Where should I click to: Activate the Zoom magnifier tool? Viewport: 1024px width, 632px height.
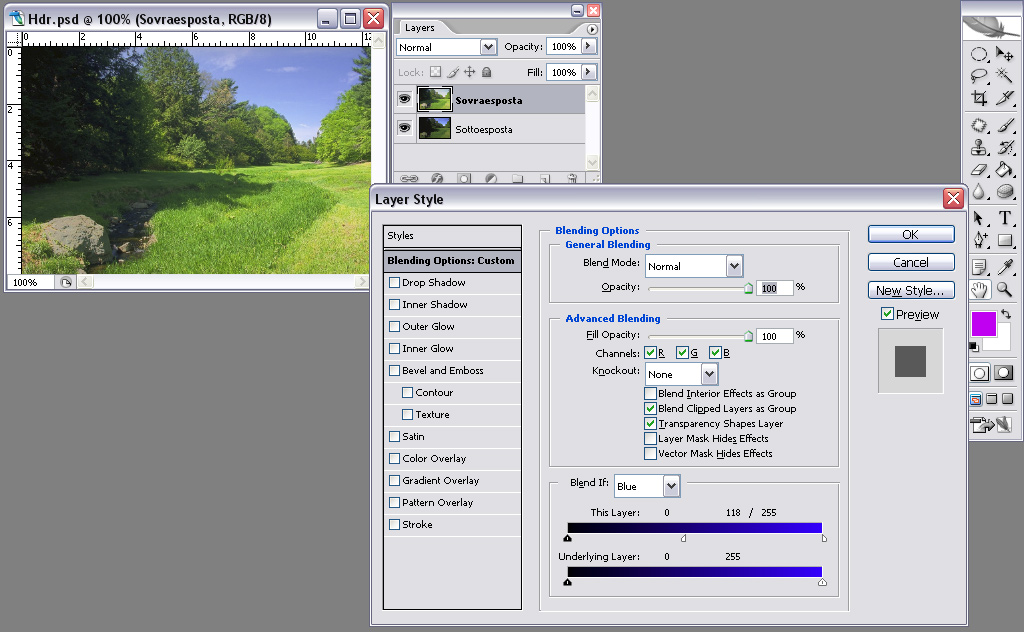[x=1005, y=290]
